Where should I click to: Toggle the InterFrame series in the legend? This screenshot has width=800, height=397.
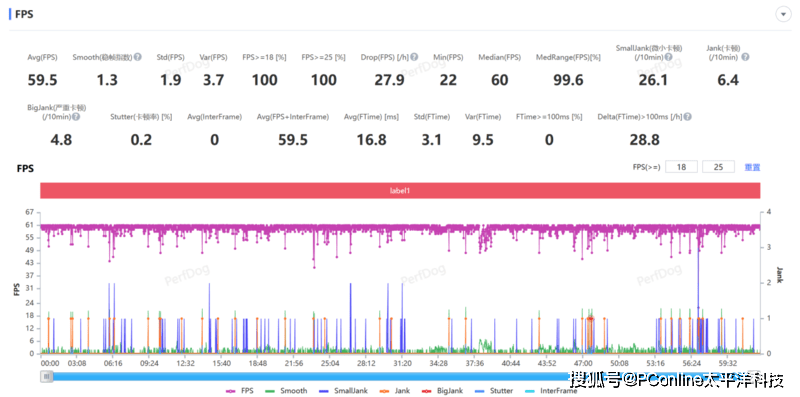tap(550, 391)
